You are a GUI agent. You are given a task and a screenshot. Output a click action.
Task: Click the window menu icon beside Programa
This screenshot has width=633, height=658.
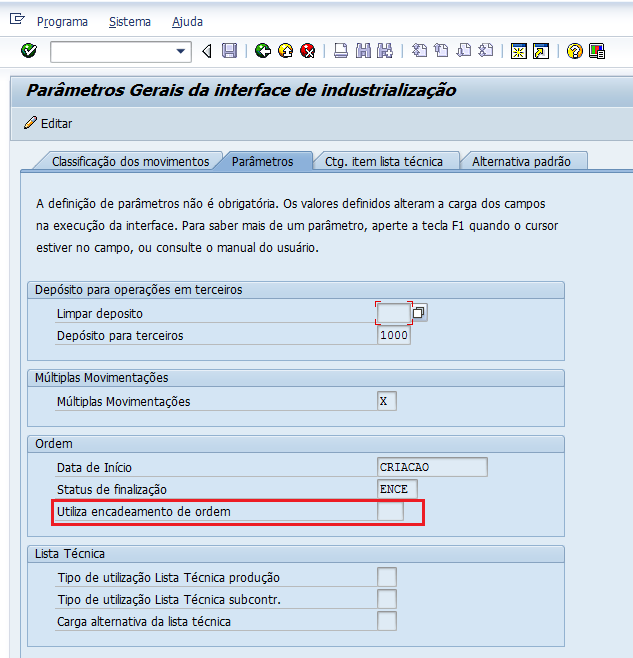coord(17,19)
